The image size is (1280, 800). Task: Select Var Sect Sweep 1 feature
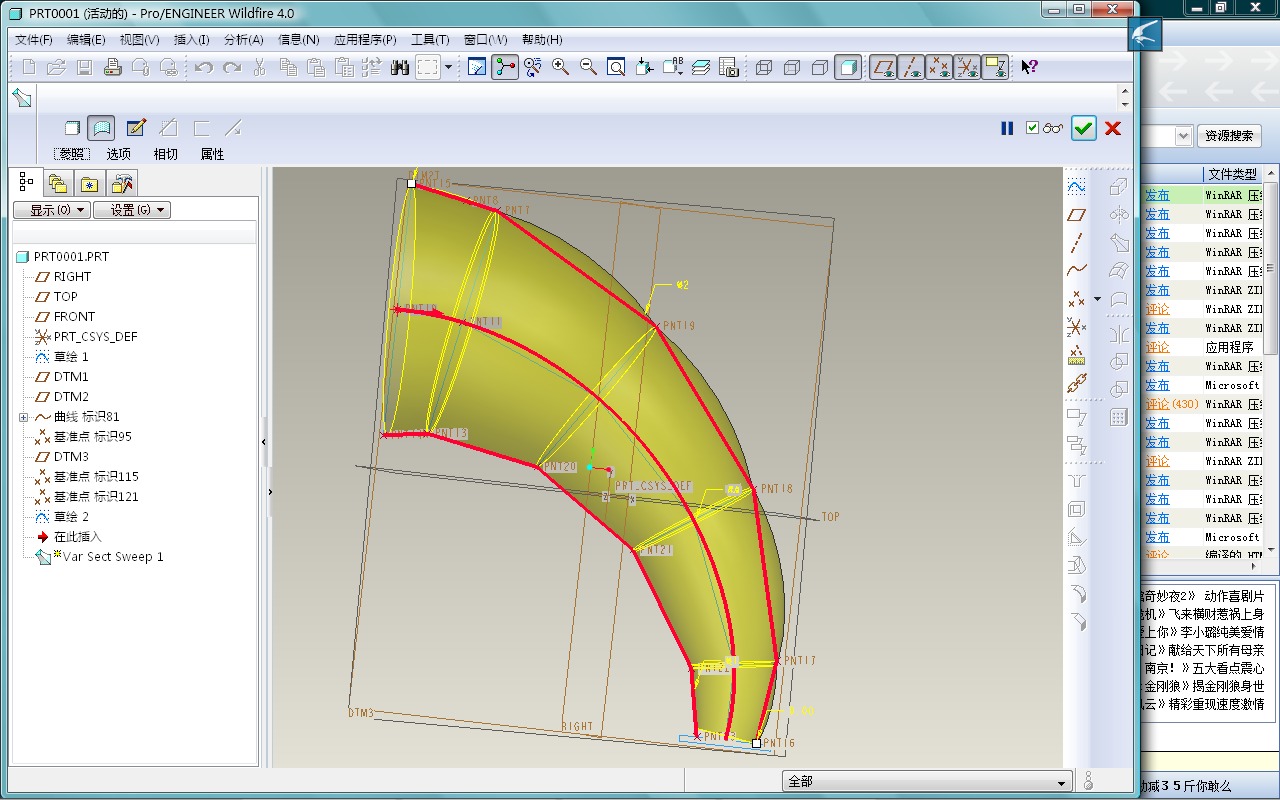click(112, 557)
